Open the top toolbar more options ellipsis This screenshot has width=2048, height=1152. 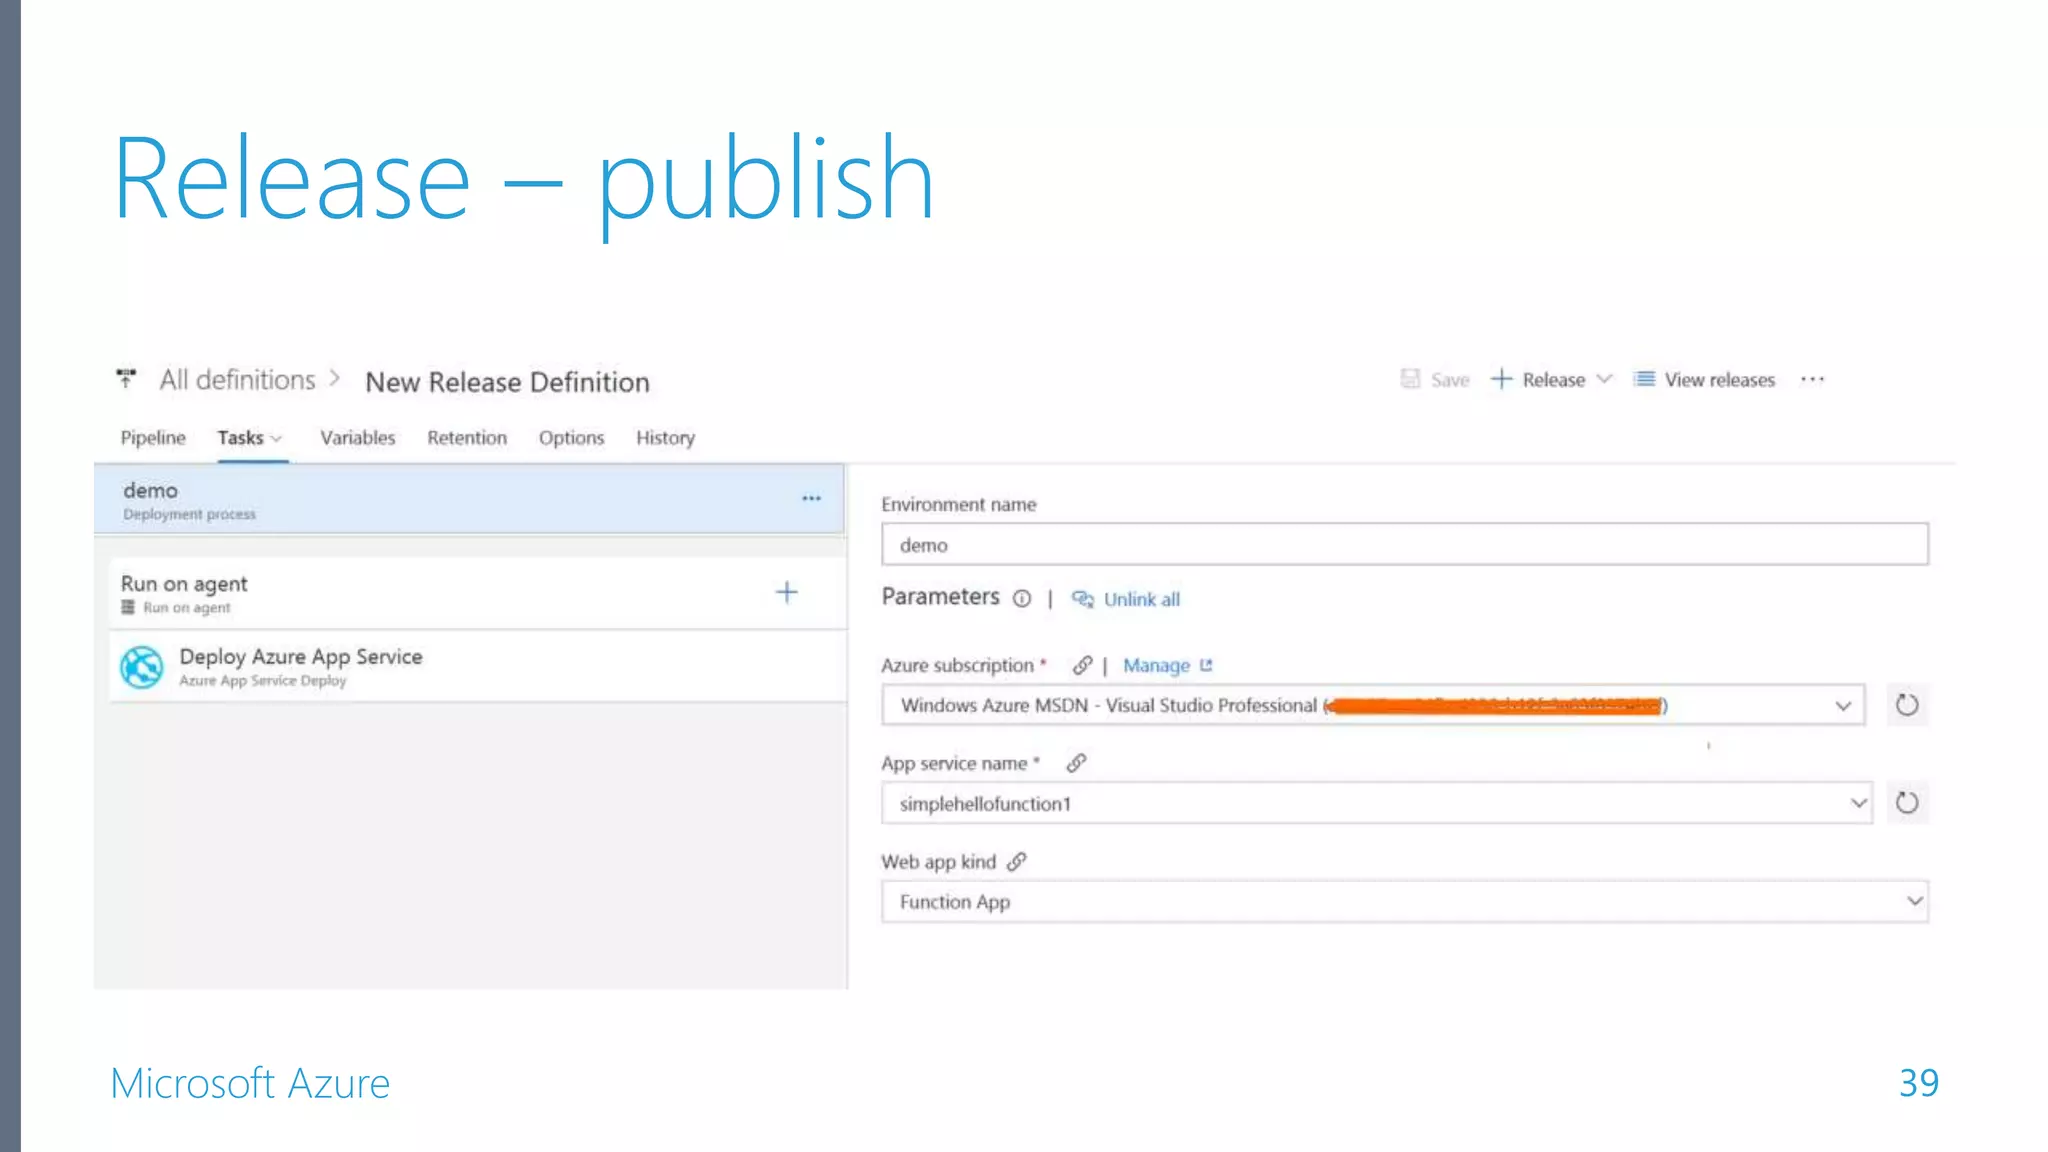1813,380
